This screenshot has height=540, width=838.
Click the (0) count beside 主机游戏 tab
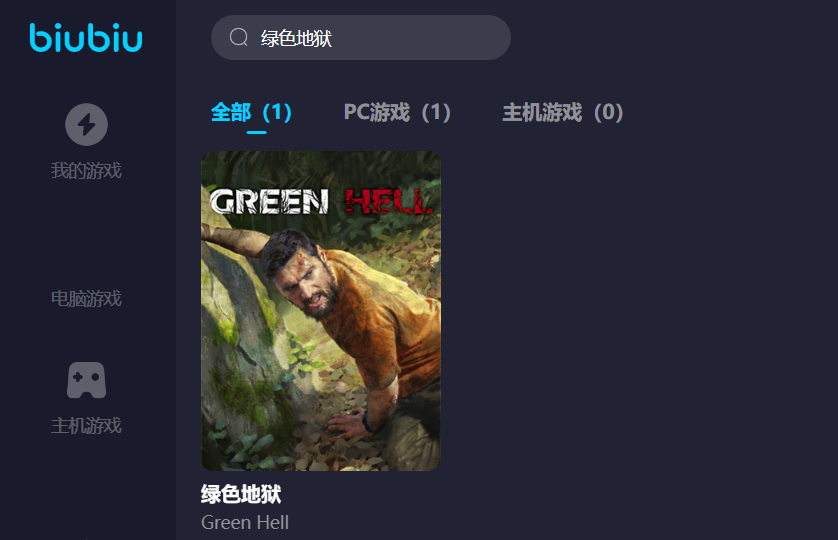[609, 112]
